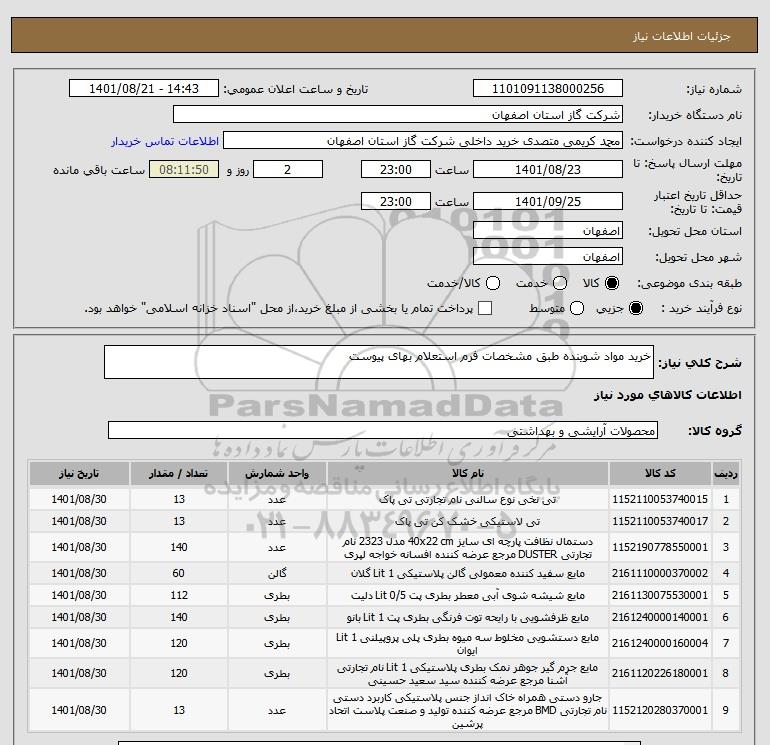The width and height of the screenshot is (770, 745).
Task: Click the remaining days field showing 2
Action: [288, 169]
